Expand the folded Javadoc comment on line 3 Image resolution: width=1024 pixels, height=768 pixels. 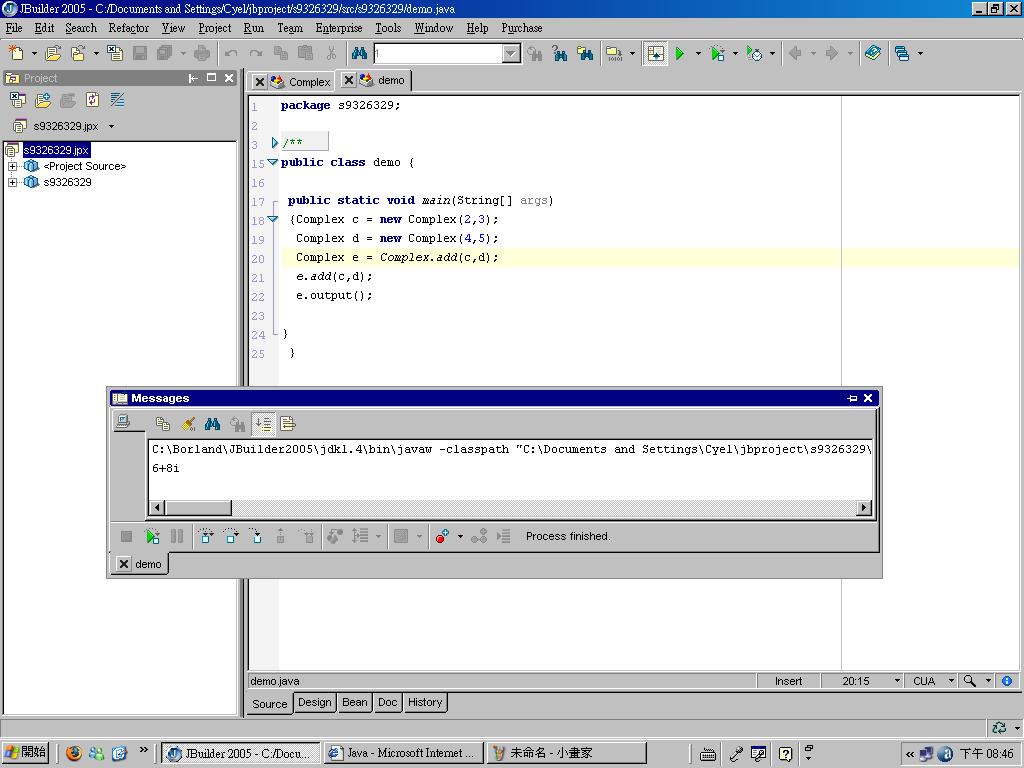pos(274,142)
